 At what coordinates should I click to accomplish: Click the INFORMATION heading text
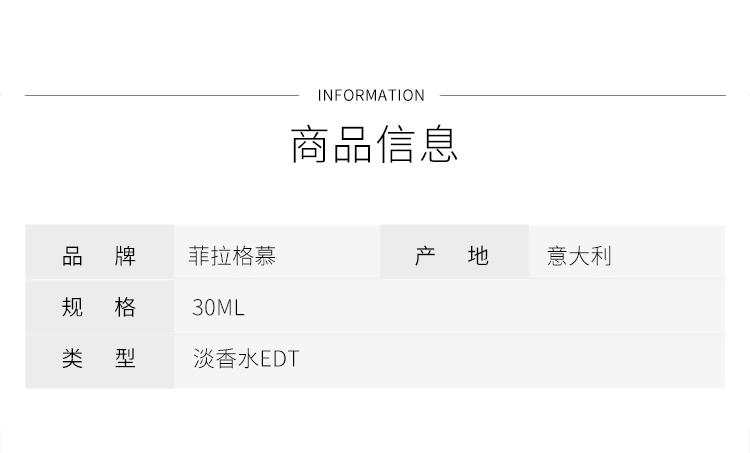371,95
